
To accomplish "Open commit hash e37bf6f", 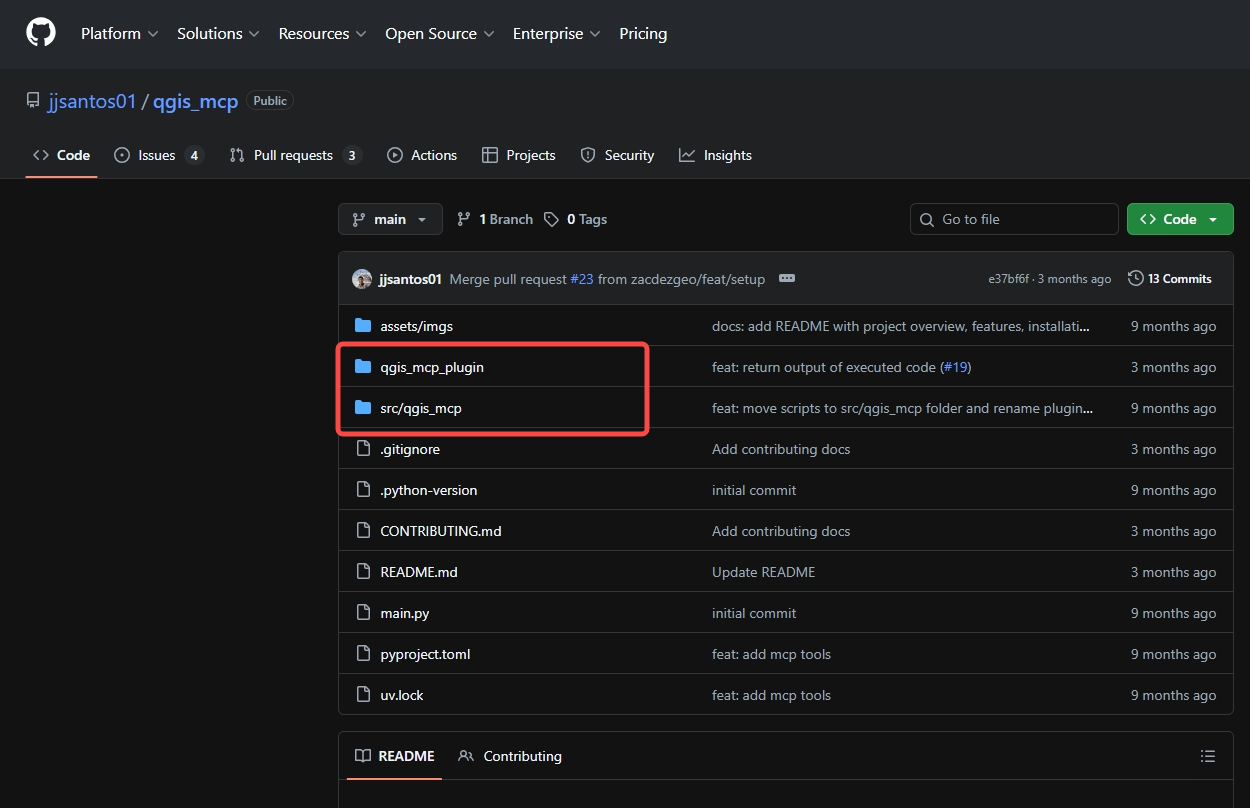I will point(1010,279).
